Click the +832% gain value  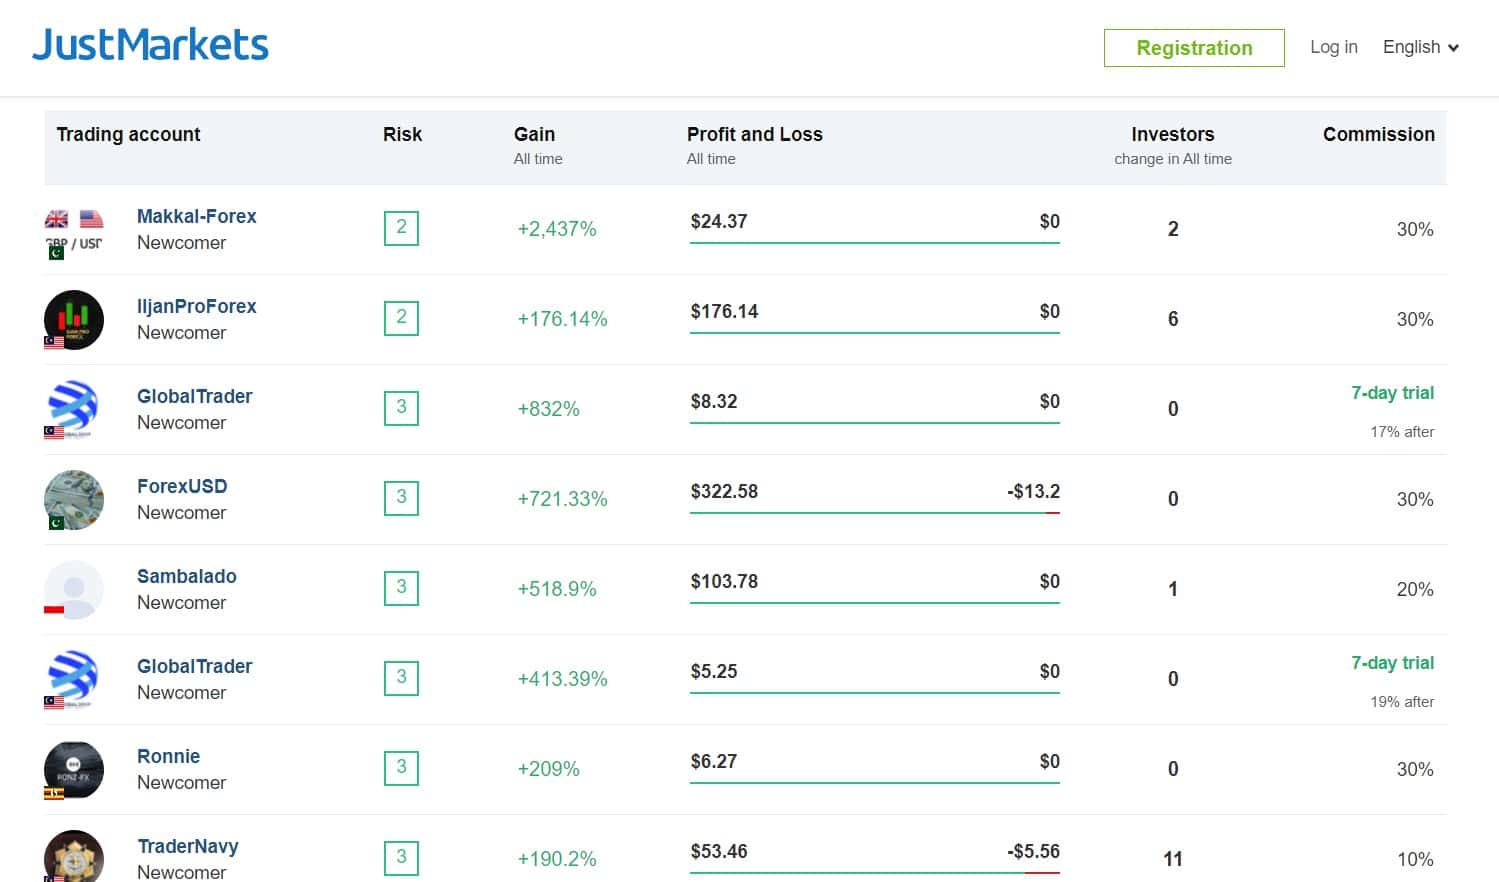548,409
